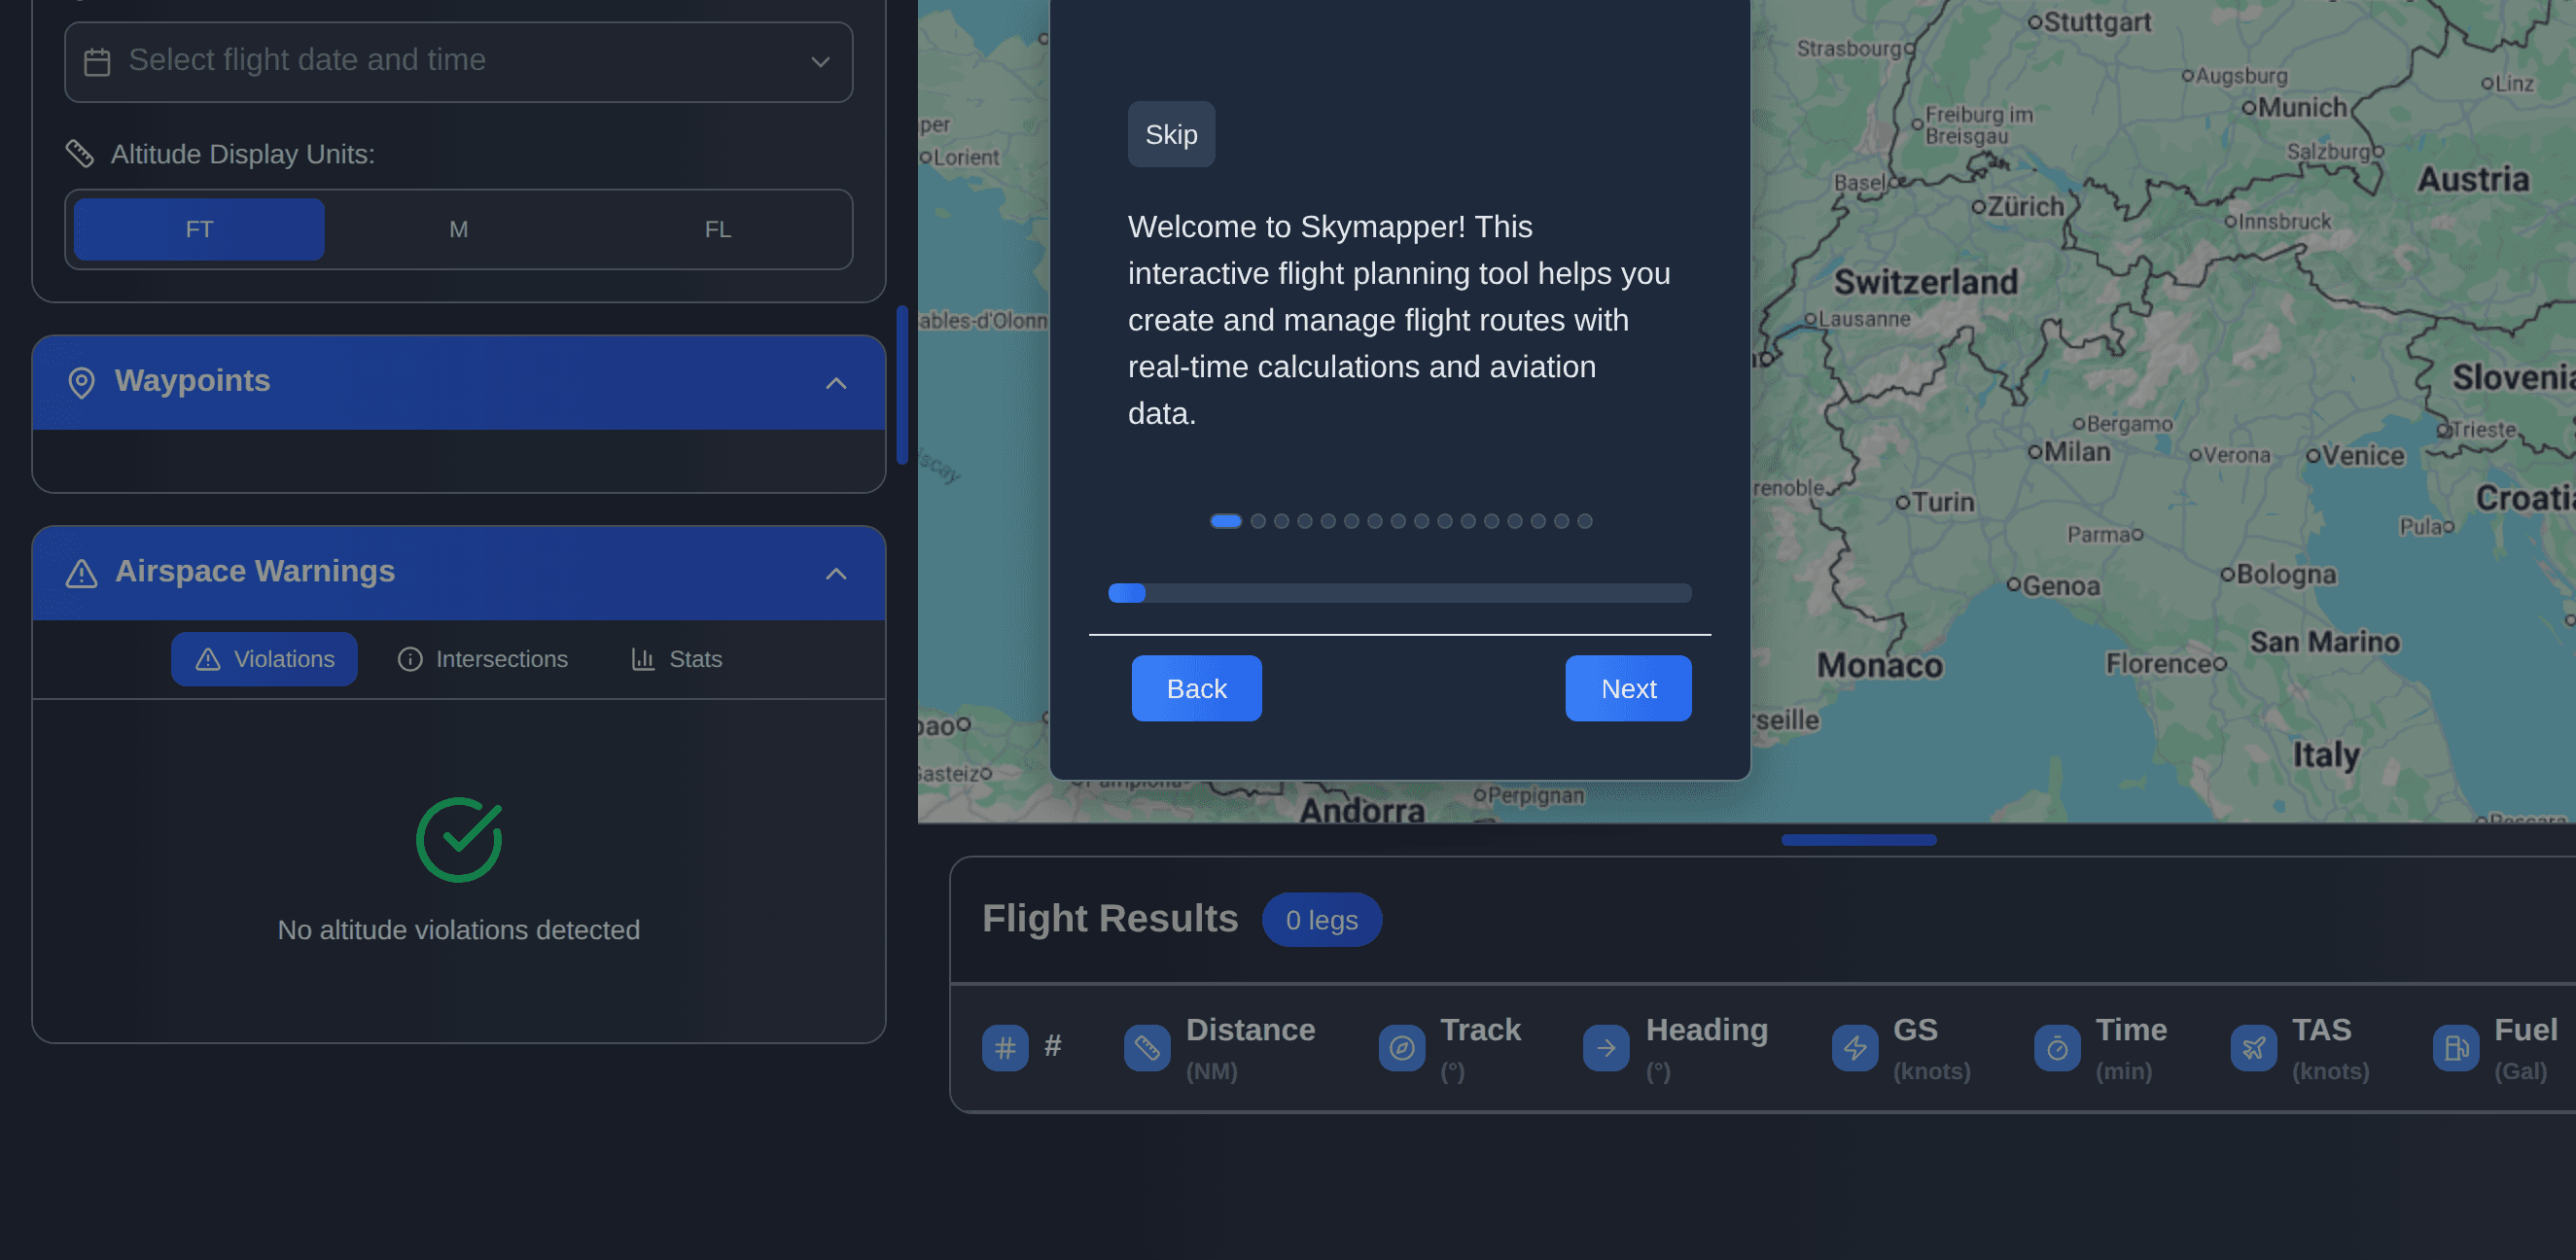2576x1260 pixels.
Task: Select FT altitude units
Action: click(x=199, y=229)
